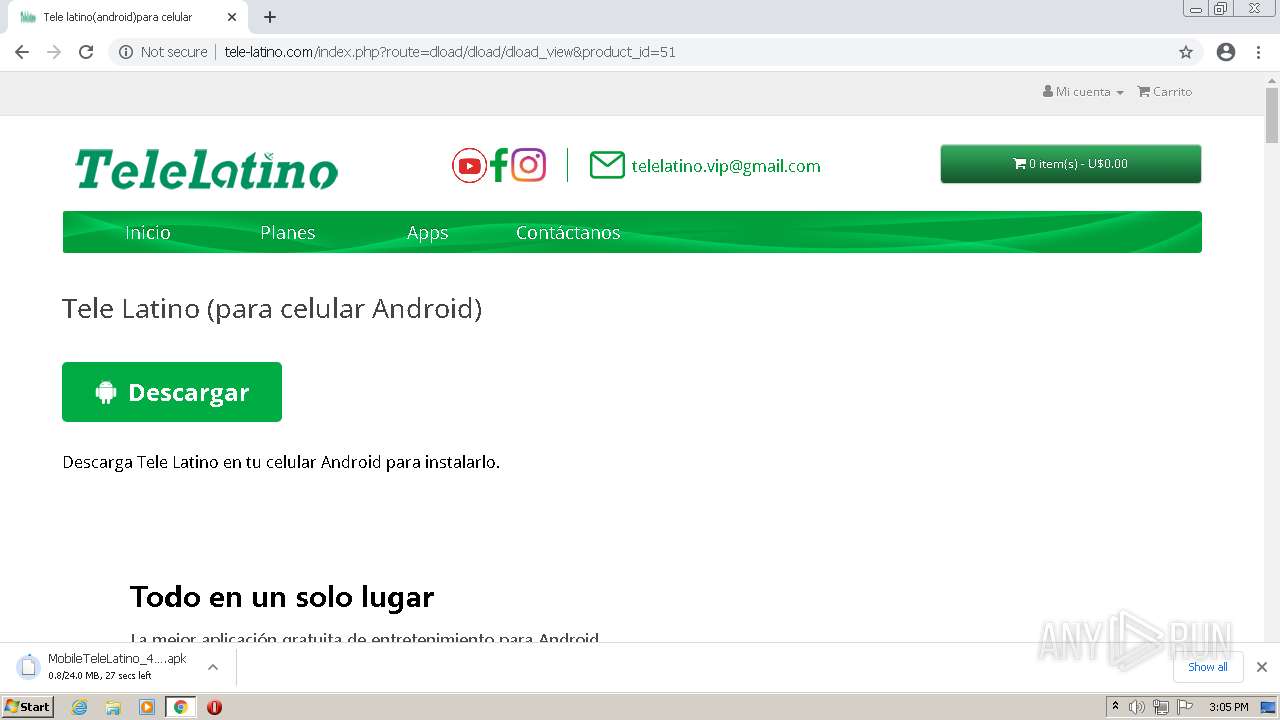Click the Action Center flag tray icon
This screenshot has height=720, width=1280.
[x=1184, y=707]
